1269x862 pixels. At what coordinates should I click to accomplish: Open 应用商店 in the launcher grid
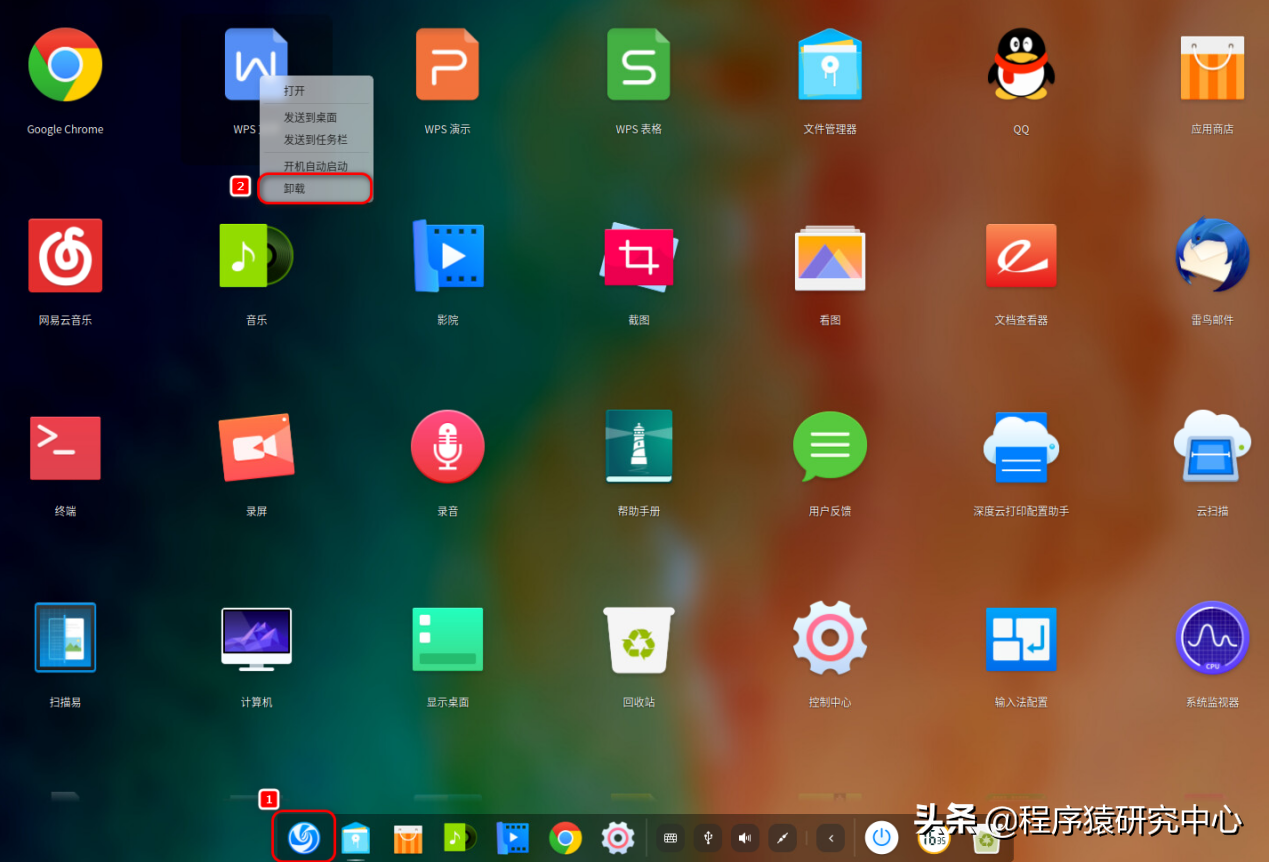point(1212,66)
